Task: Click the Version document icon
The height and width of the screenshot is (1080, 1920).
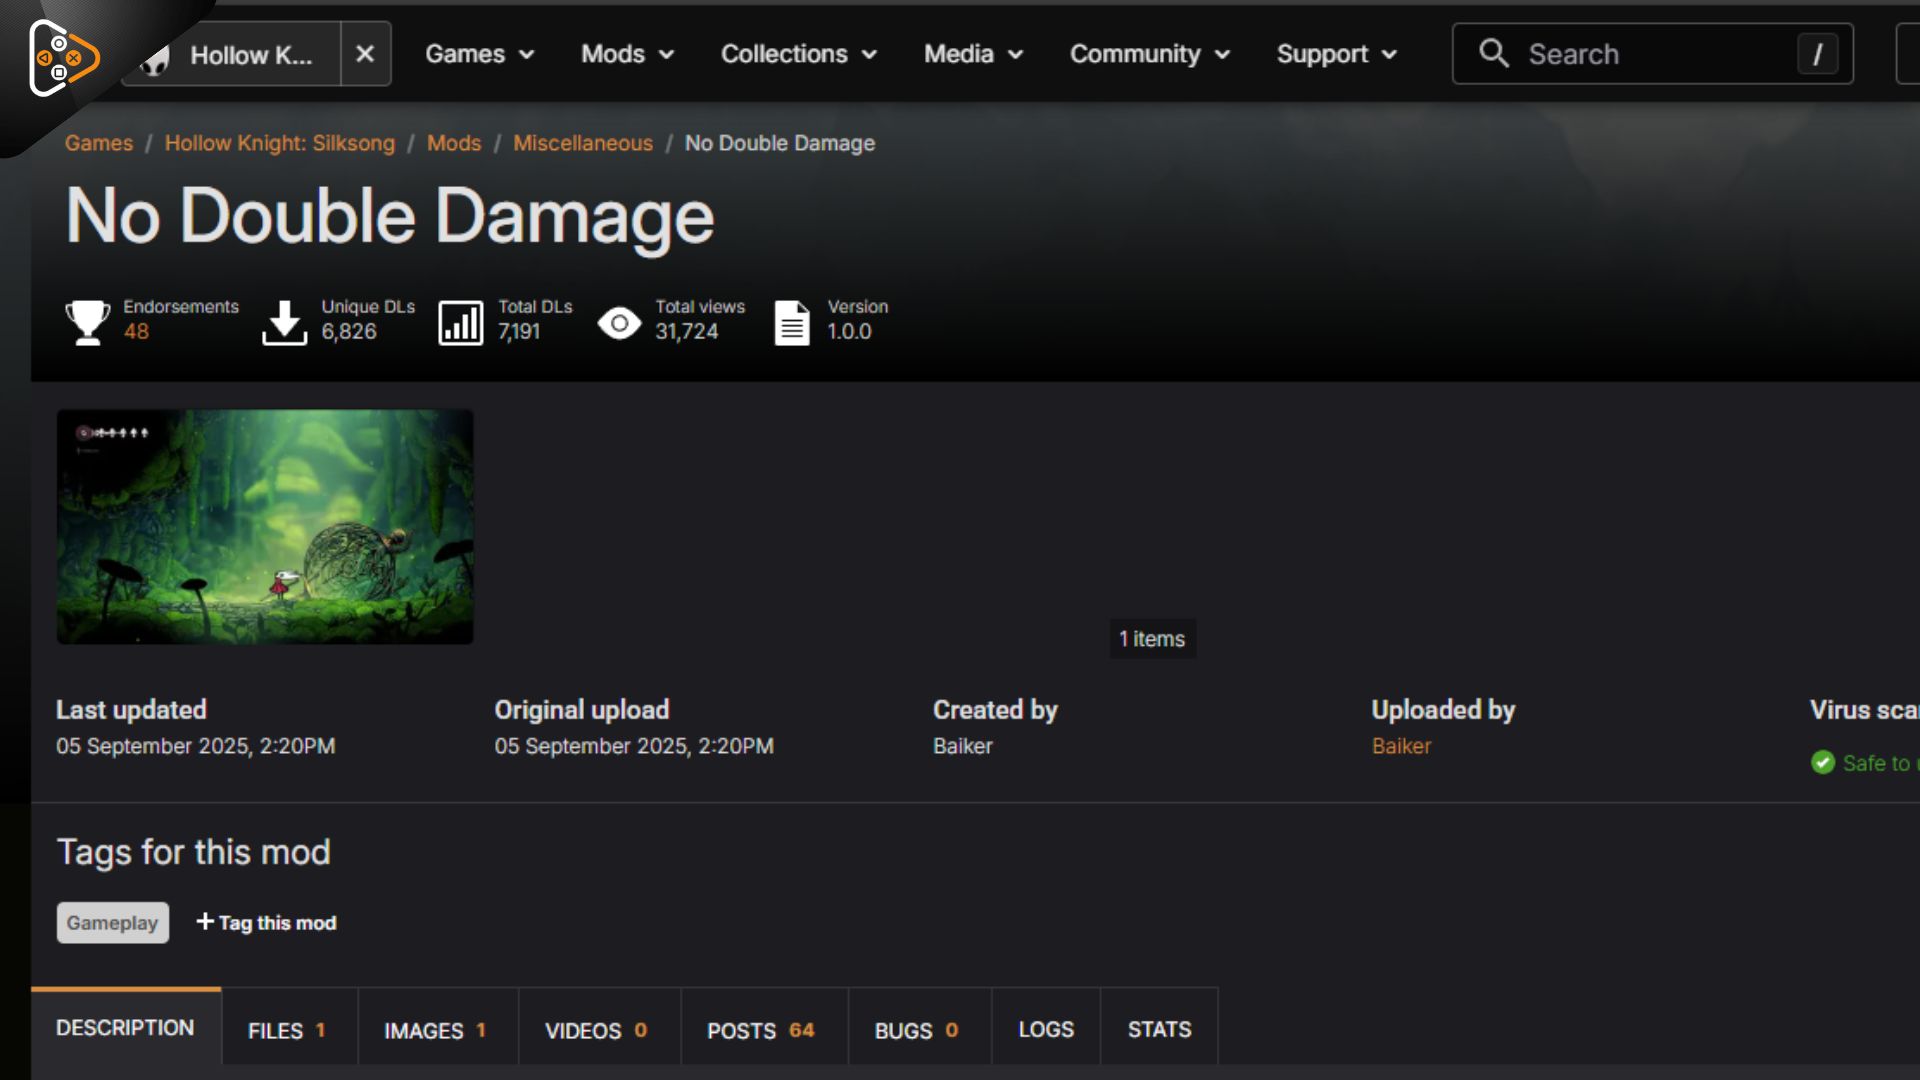Action: click(x=792, y=323)
